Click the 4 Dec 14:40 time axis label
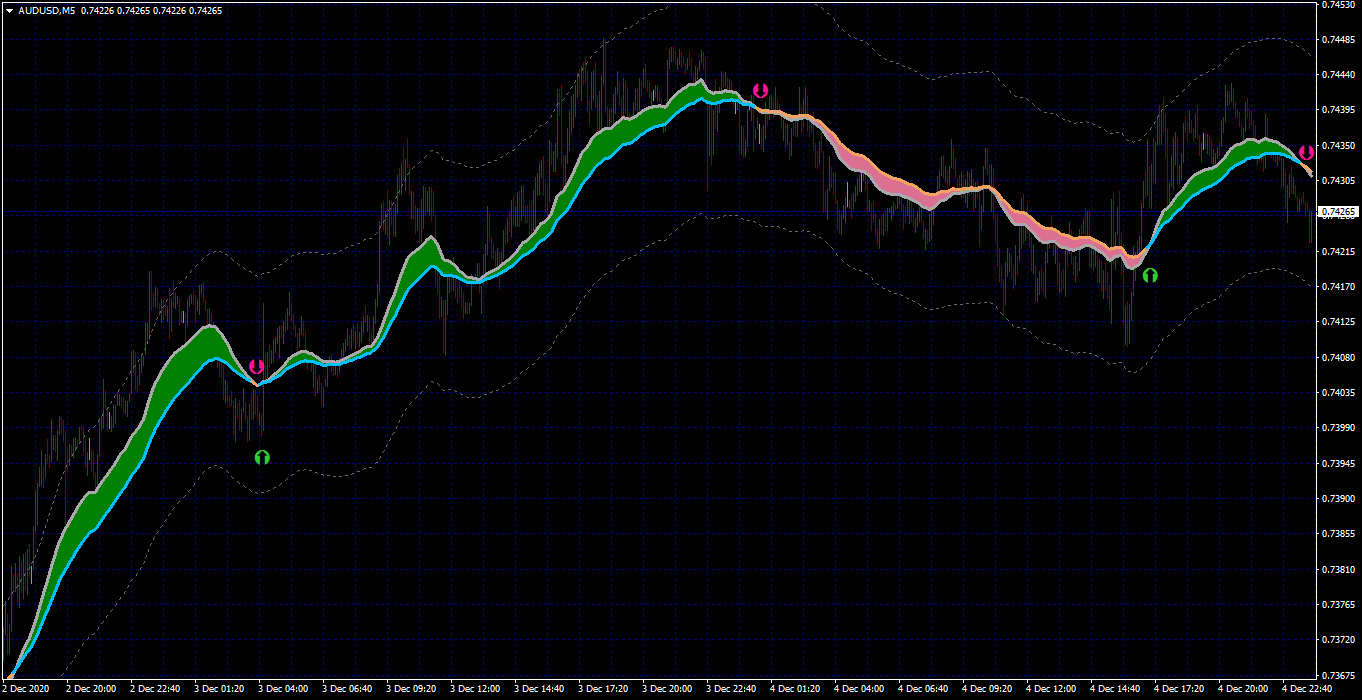Screen dimensions: 1362x700 [x=1116, y=689]
